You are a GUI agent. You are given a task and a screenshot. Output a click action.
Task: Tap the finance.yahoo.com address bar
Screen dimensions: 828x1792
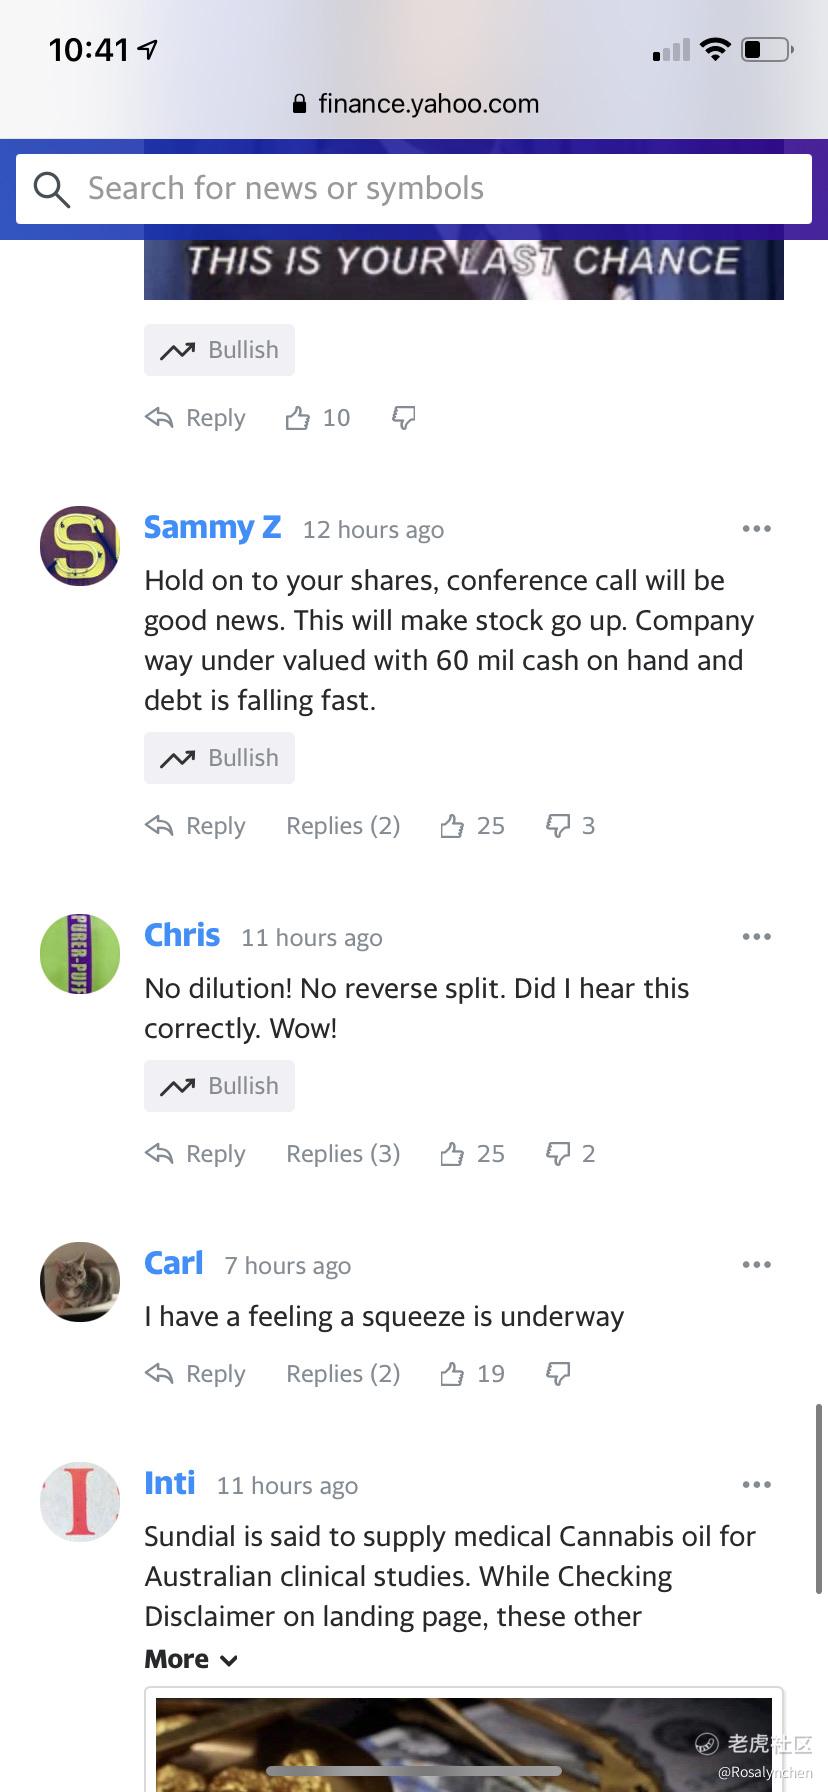414,104
